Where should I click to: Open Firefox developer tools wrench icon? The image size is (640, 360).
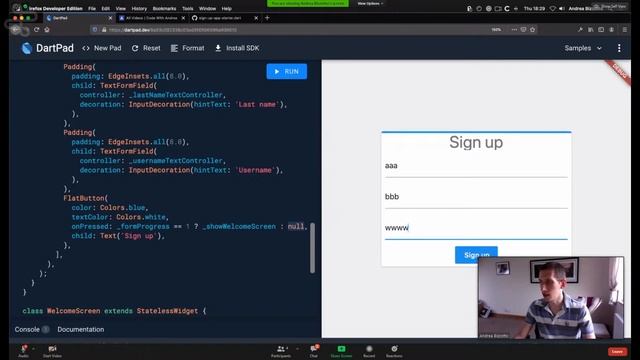pos(580,29)
